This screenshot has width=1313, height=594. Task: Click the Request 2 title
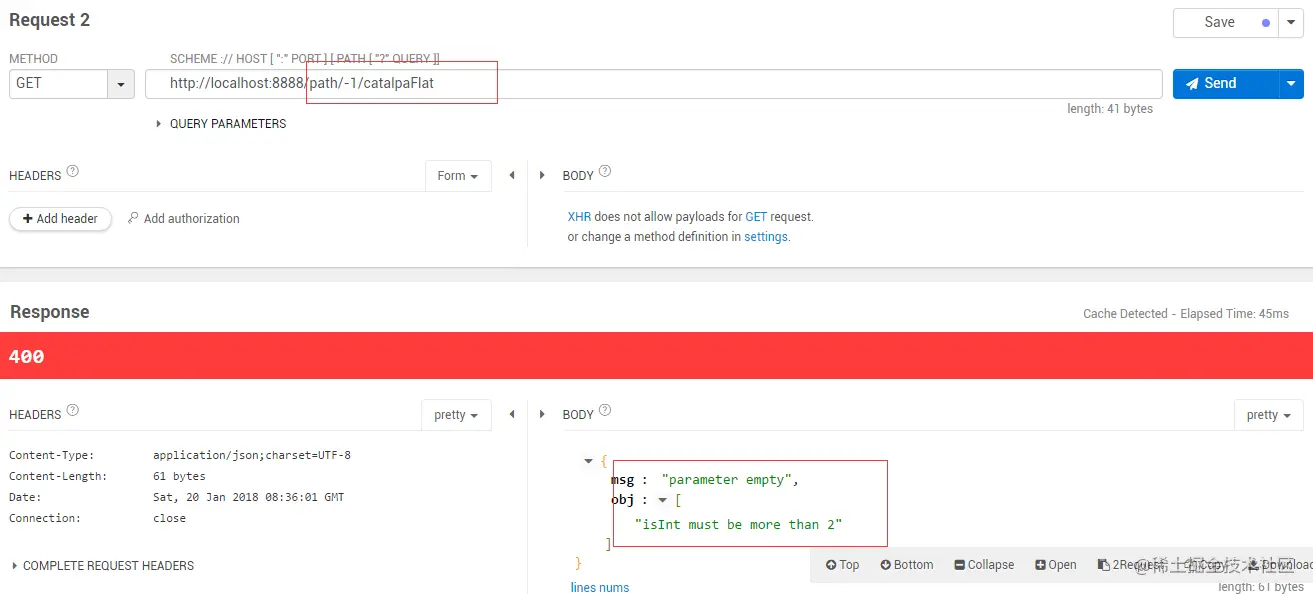click(x=50, y=20)
